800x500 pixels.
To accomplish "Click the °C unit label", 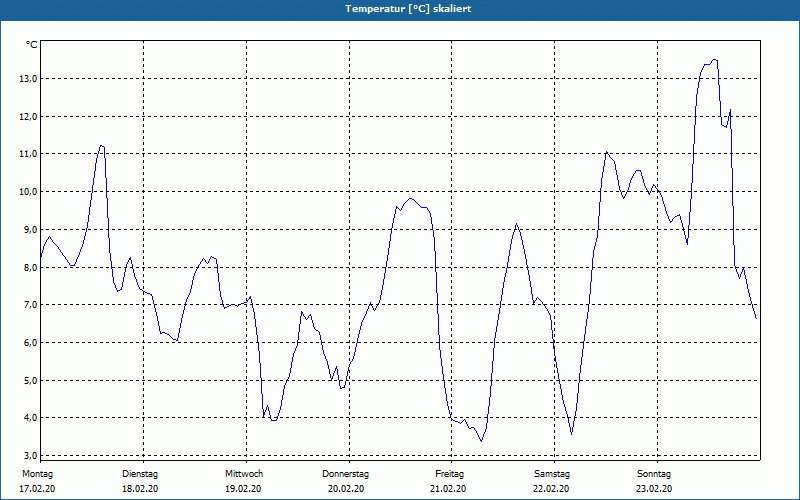I will [x=32, y=45].
